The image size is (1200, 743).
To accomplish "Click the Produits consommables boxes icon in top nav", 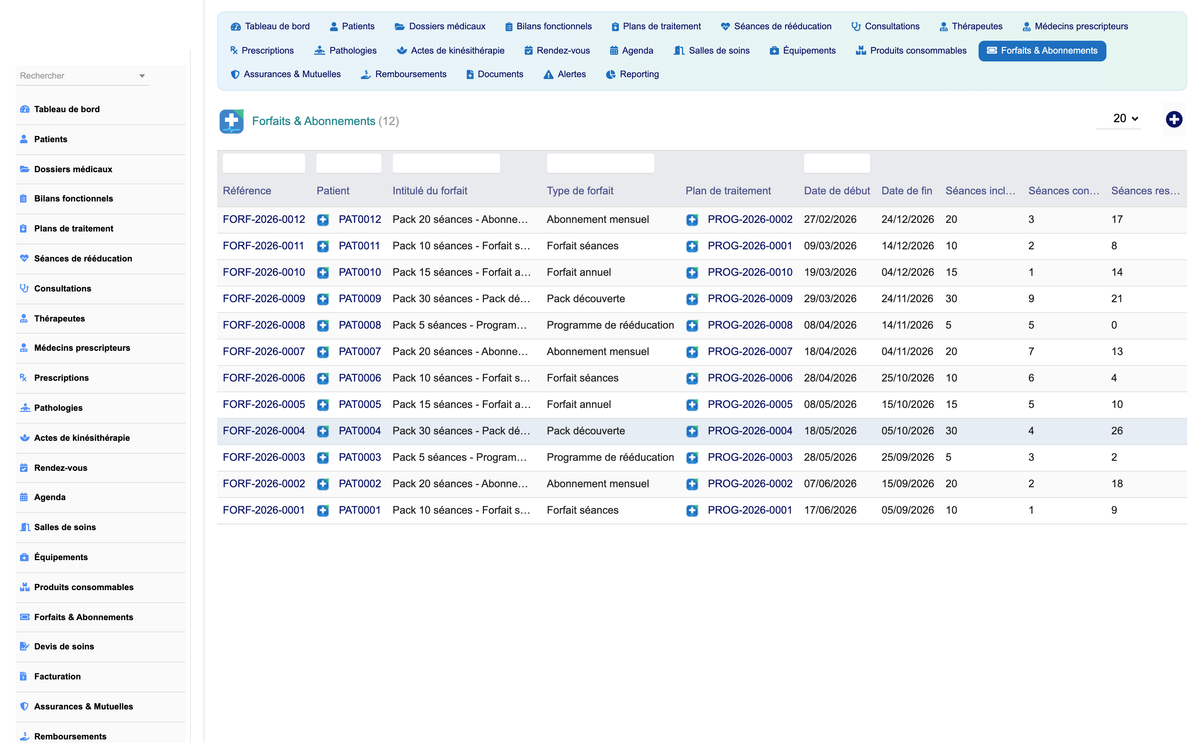I will tap(861, 50).
